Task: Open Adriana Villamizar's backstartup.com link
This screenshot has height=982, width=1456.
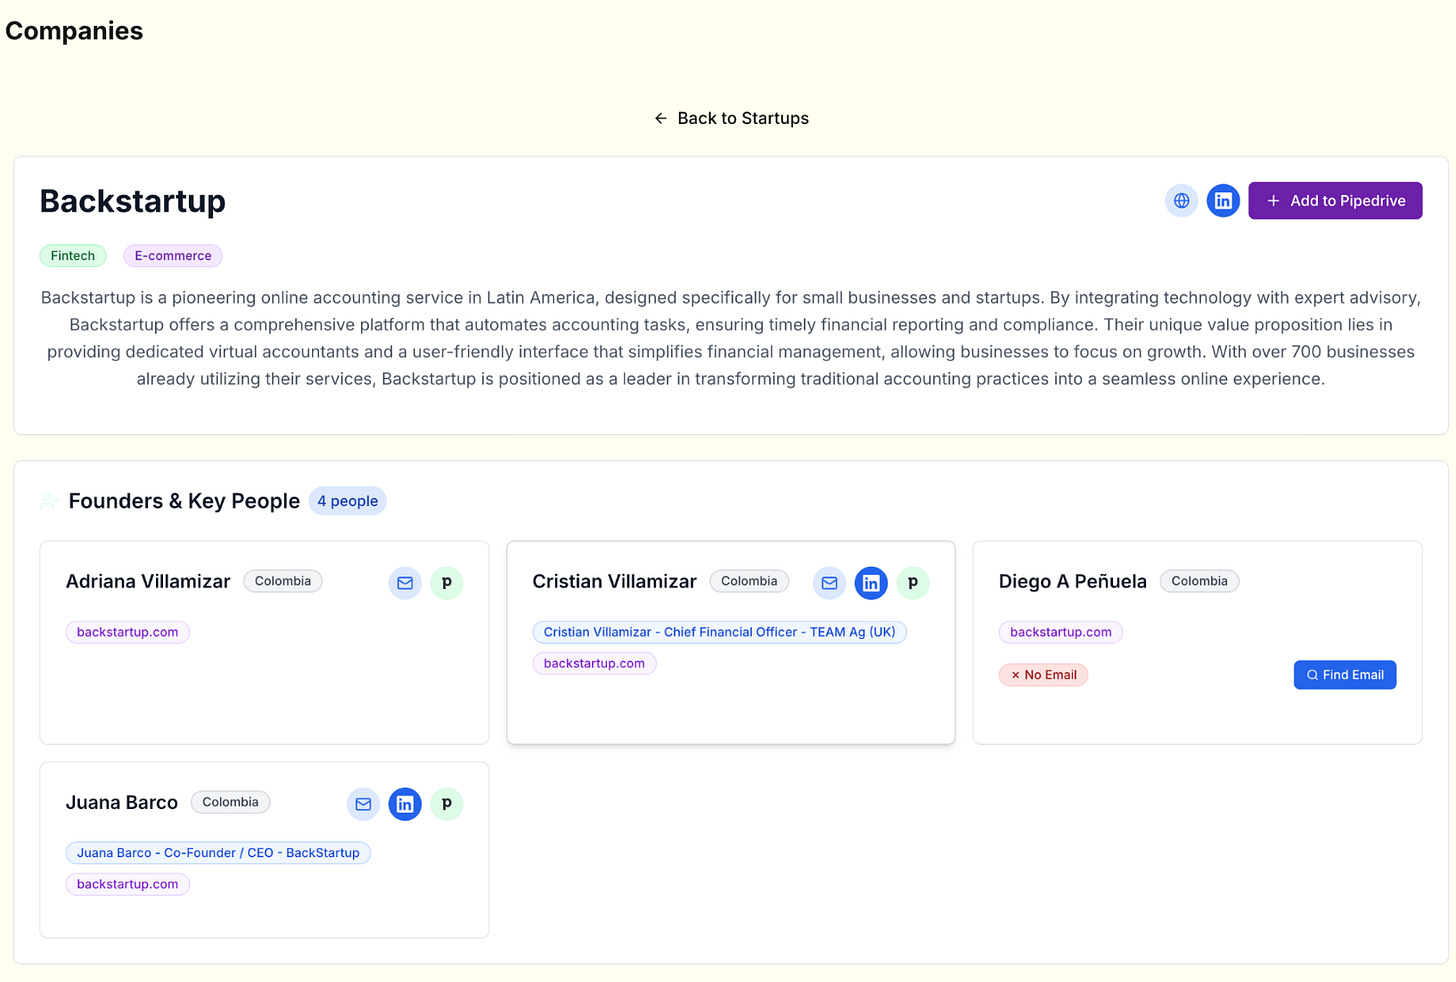Action: (x=128, y=632)
